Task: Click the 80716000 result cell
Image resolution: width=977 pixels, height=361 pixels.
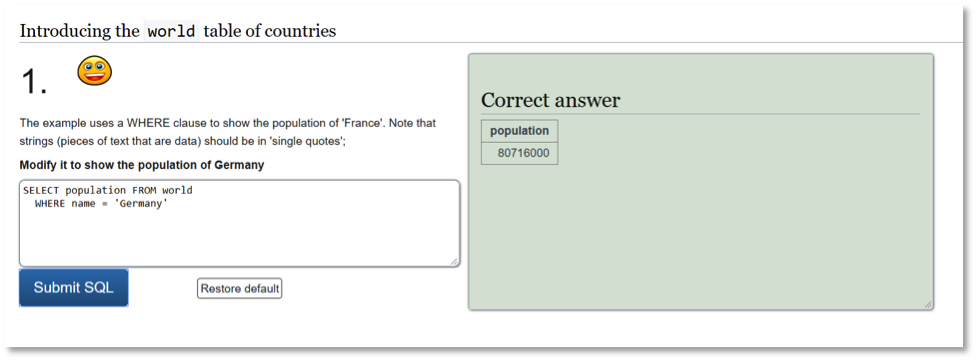Action: click(520, 153)
